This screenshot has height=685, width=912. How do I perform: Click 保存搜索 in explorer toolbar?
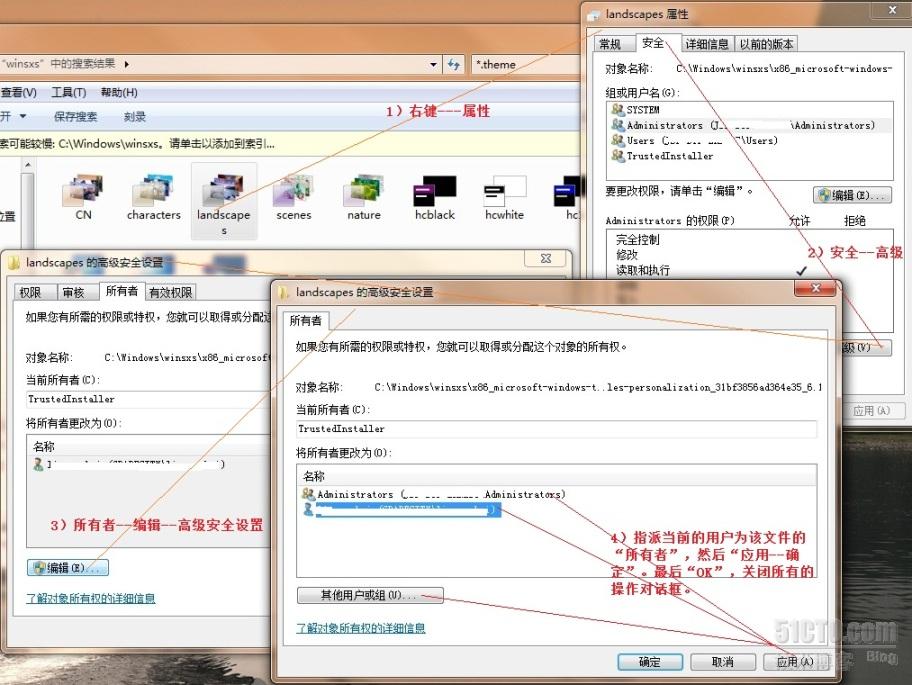coord(76,116)
